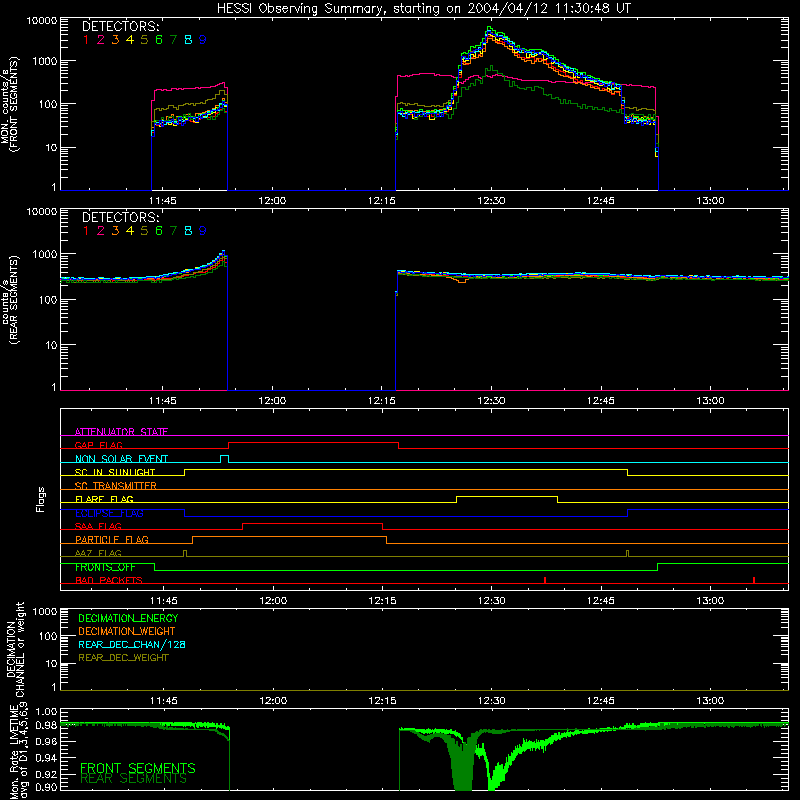Viewport: 800px width, 800px height.
Task: Click the REAR_DEC_CHAN/128 legend entry
Action: pos(132,644)
